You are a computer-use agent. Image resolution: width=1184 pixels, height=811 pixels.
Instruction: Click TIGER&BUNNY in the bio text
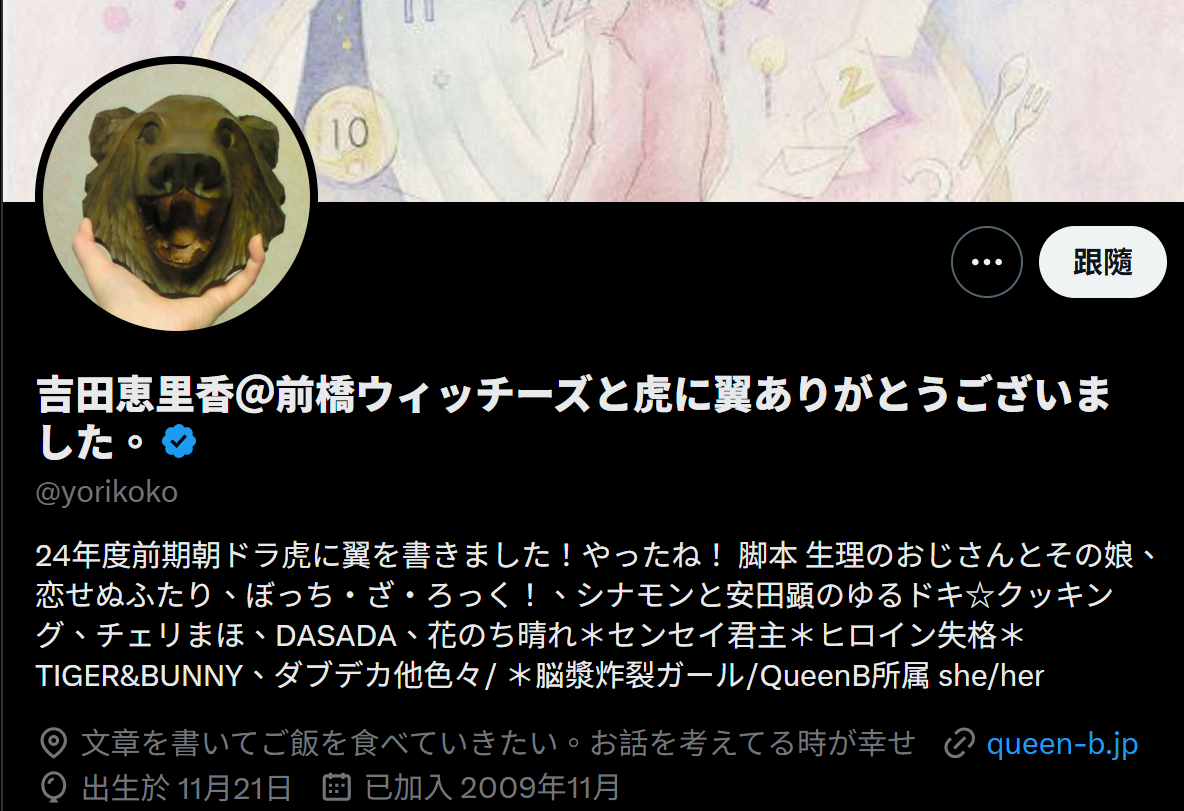[x=139, y=676]
